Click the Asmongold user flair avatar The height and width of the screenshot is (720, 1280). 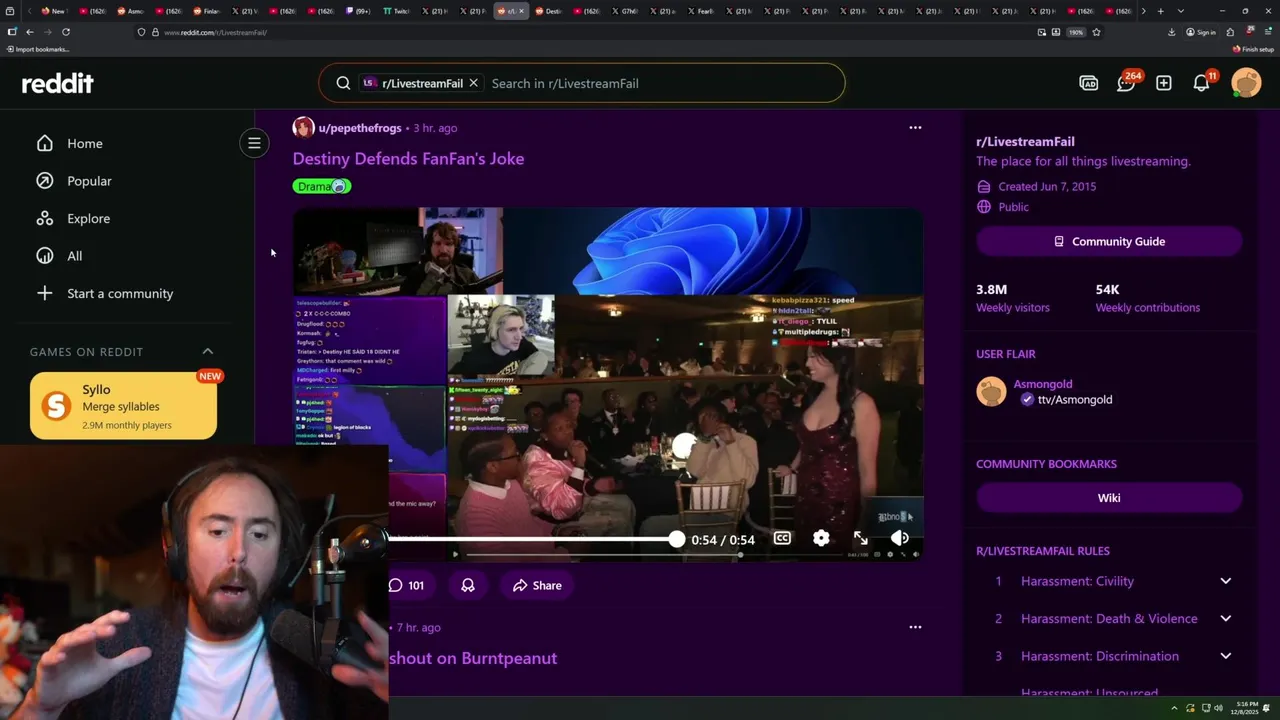click(x=991, y=392)
